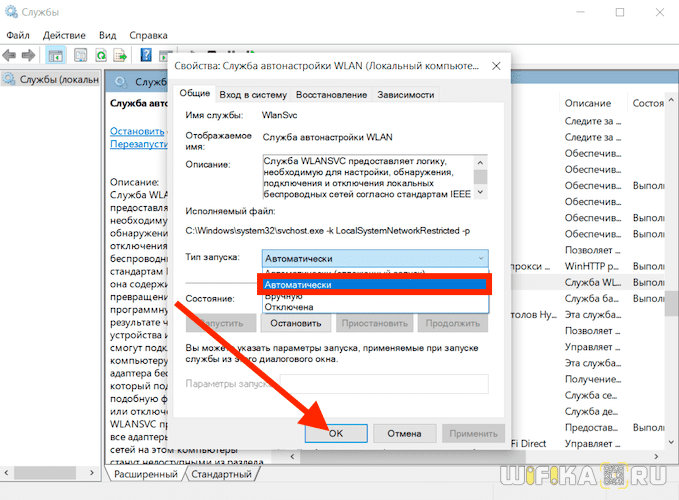The image size is (679, 500).
Task: Open the Вид menu
Action: click(107, 35)
